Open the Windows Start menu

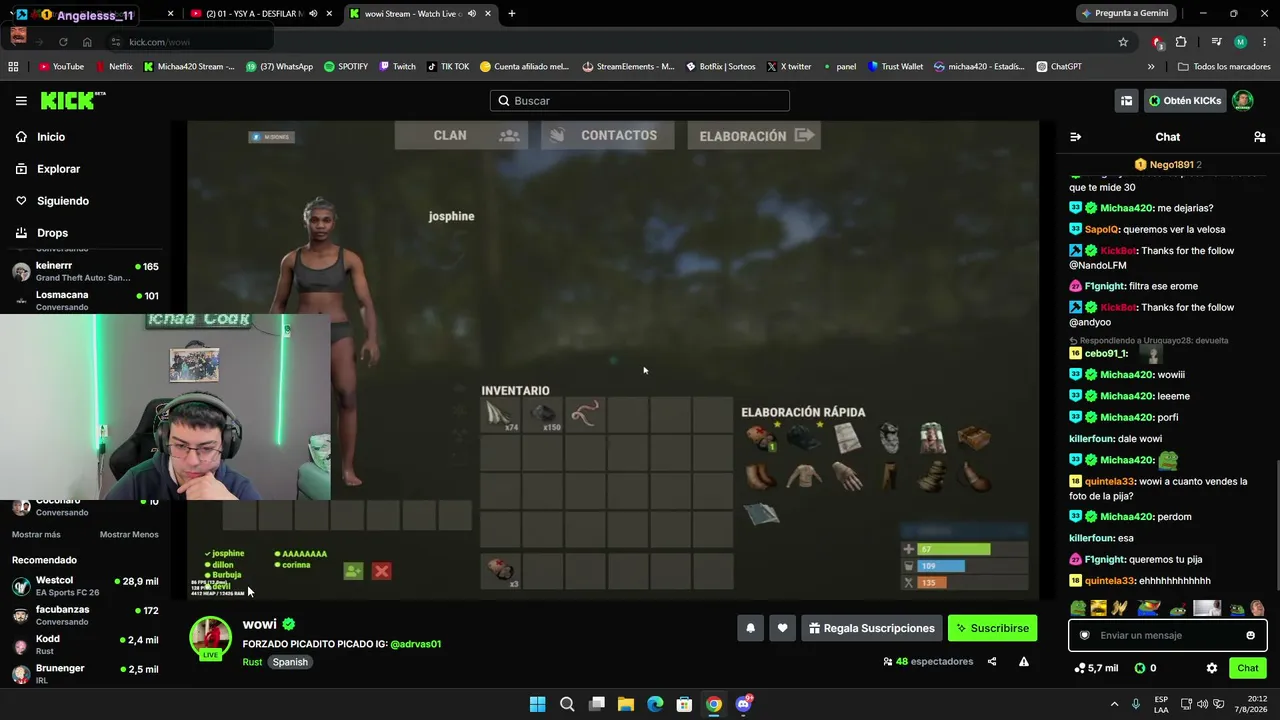tap(537, 704)
